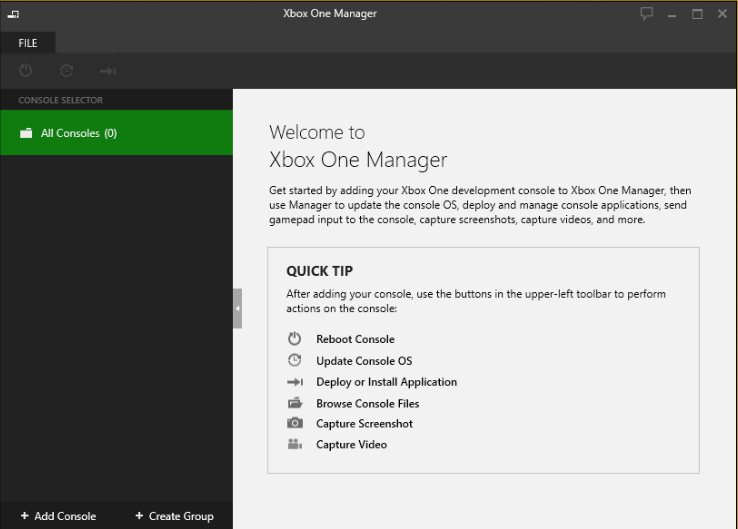Click the Create Group button
738x529 pixels.
pos(174,516)
